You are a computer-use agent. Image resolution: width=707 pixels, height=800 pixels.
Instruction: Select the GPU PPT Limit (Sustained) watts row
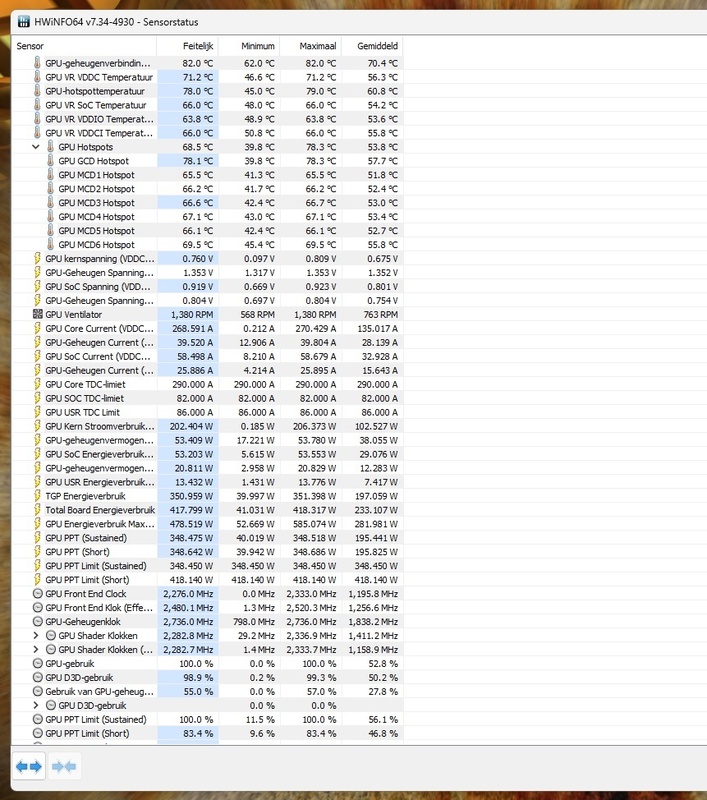(207, 566)
